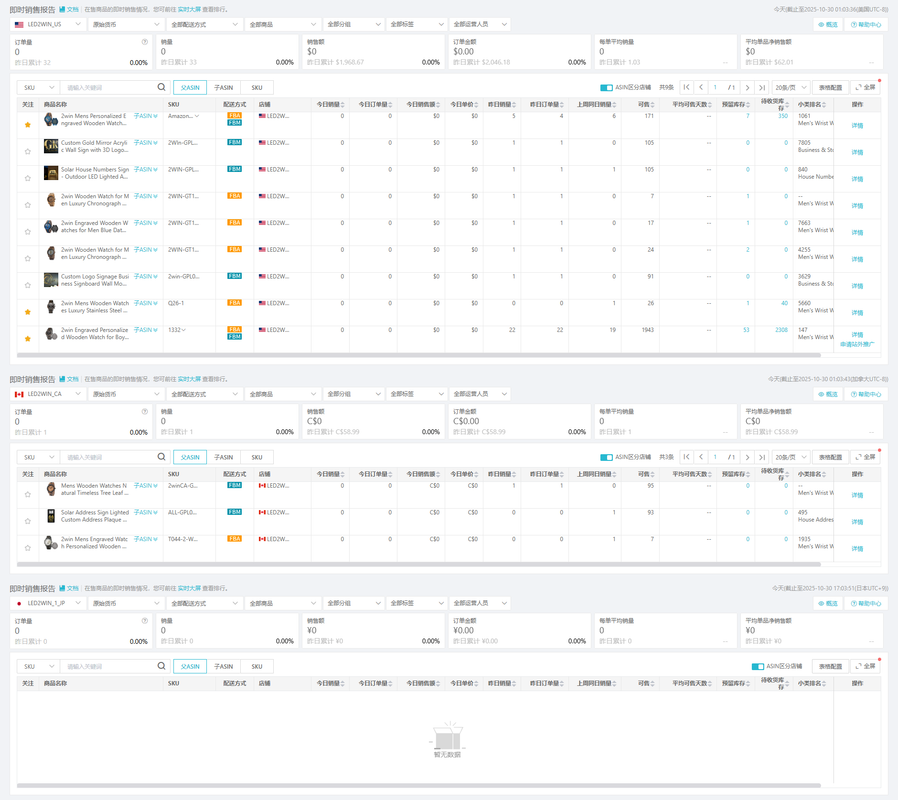Open 20条/页 page size dropdown in US table
The image size is (898, 800).
(x=790, y=87)
